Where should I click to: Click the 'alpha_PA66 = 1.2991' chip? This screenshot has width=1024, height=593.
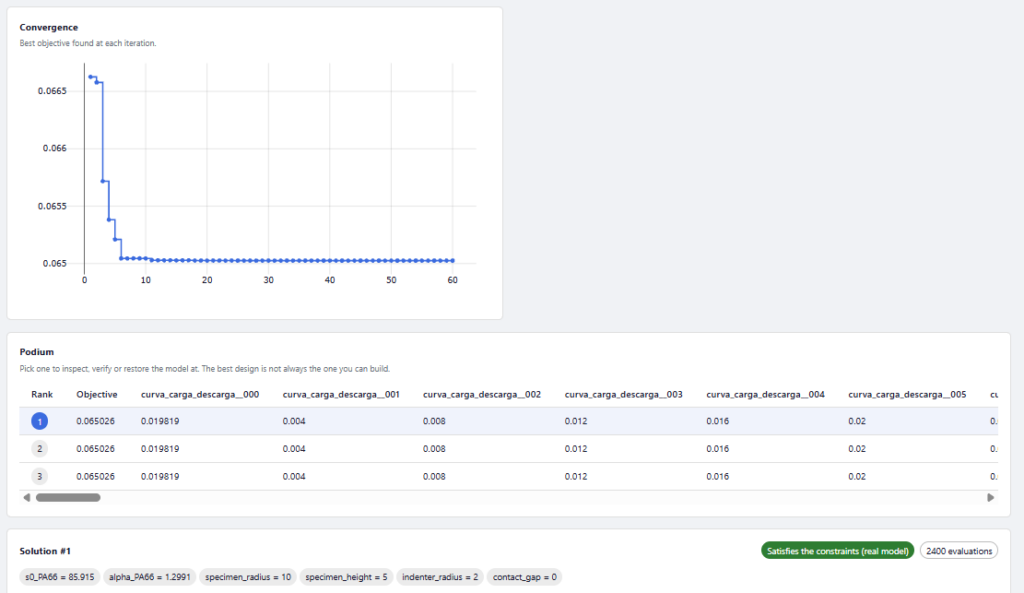point(150,577)
